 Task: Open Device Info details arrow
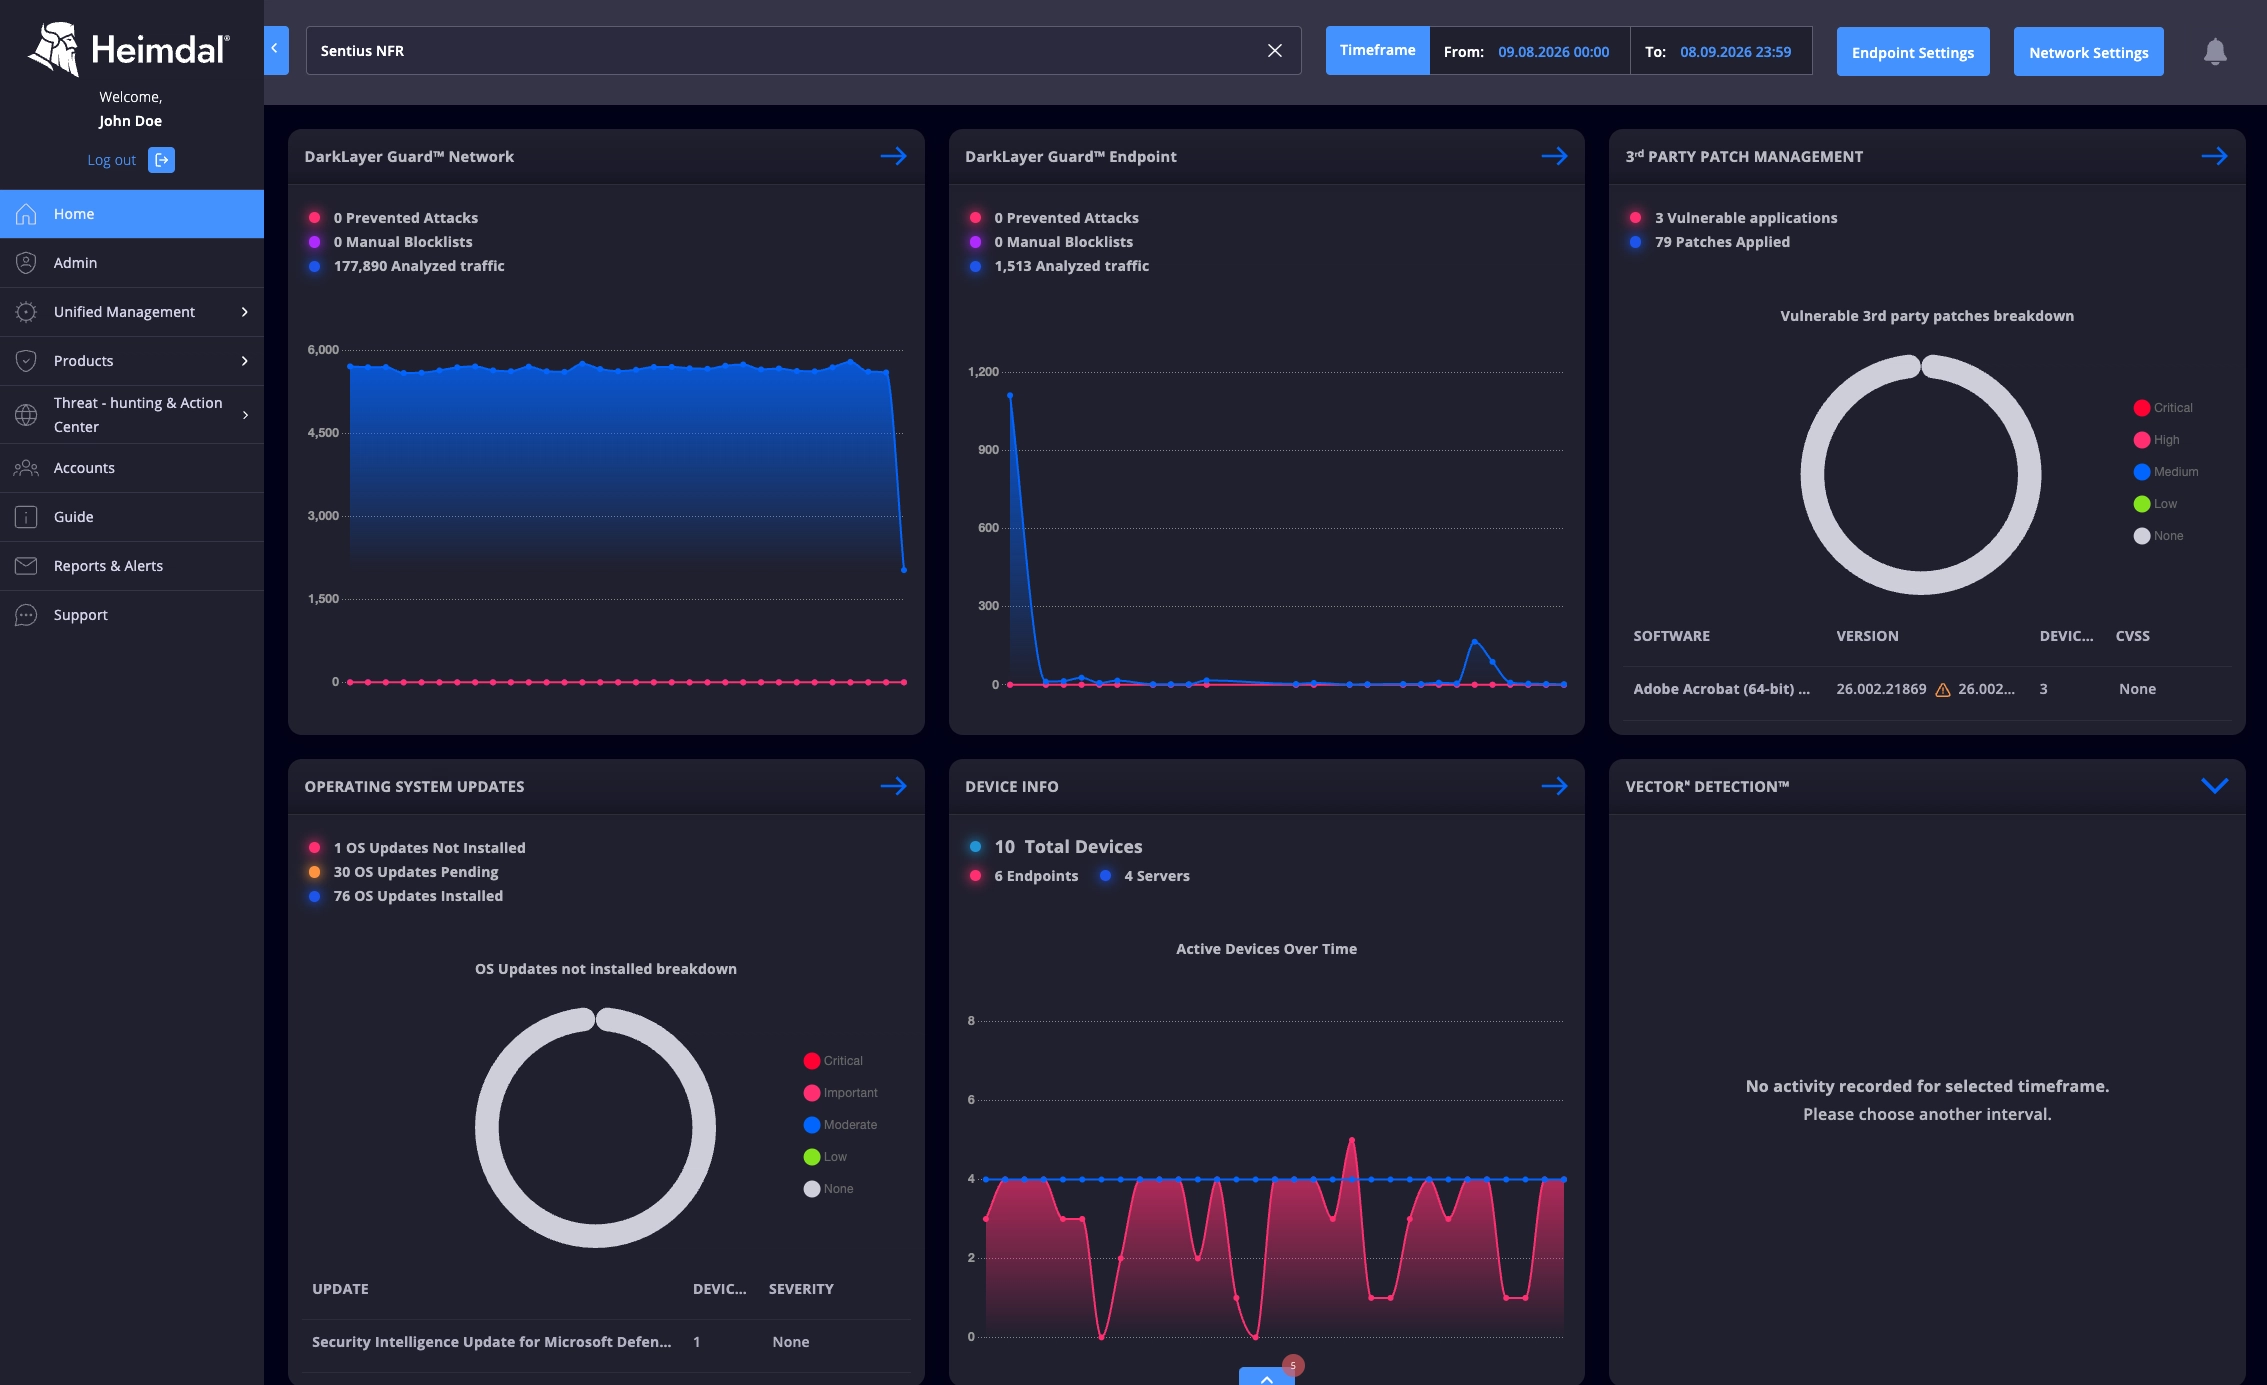click(x=1554, y=786)
